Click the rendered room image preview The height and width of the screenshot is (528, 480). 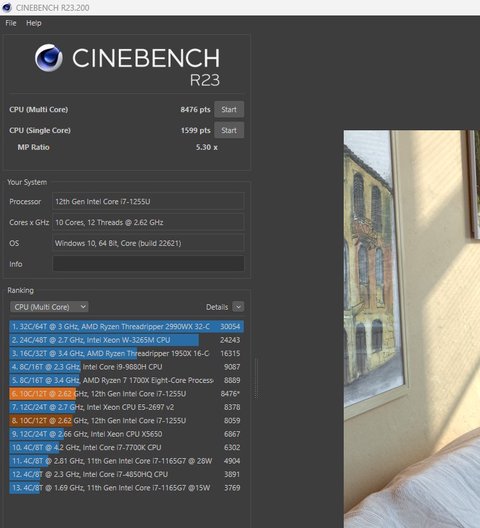(412, 329)
